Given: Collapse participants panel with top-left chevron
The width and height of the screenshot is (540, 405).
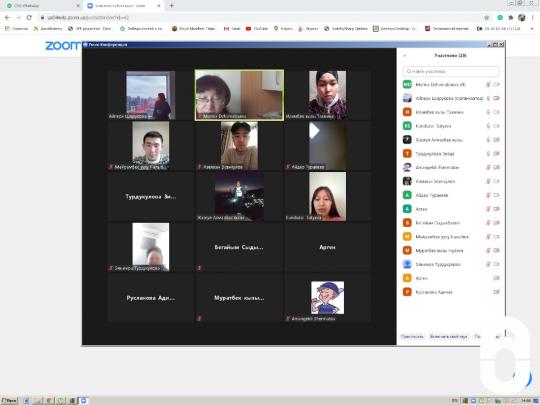Looking at the screenshot, I should coord(405,55).
